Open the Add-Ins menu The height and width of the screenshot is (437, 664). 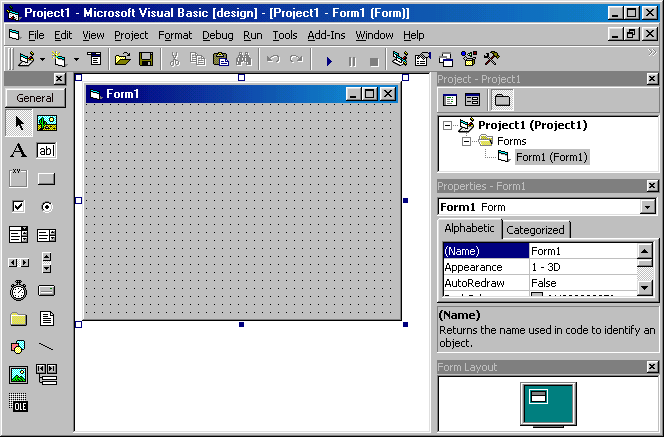[x=326, y=35]
